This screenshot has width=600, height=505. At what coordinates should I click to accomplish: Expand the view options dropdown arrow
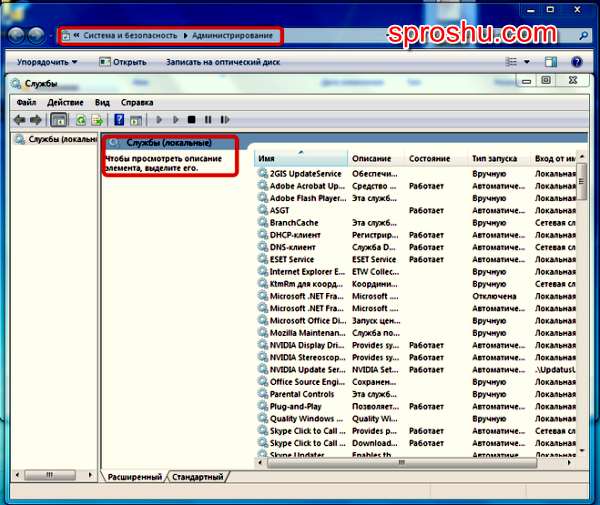pos(527,62)
